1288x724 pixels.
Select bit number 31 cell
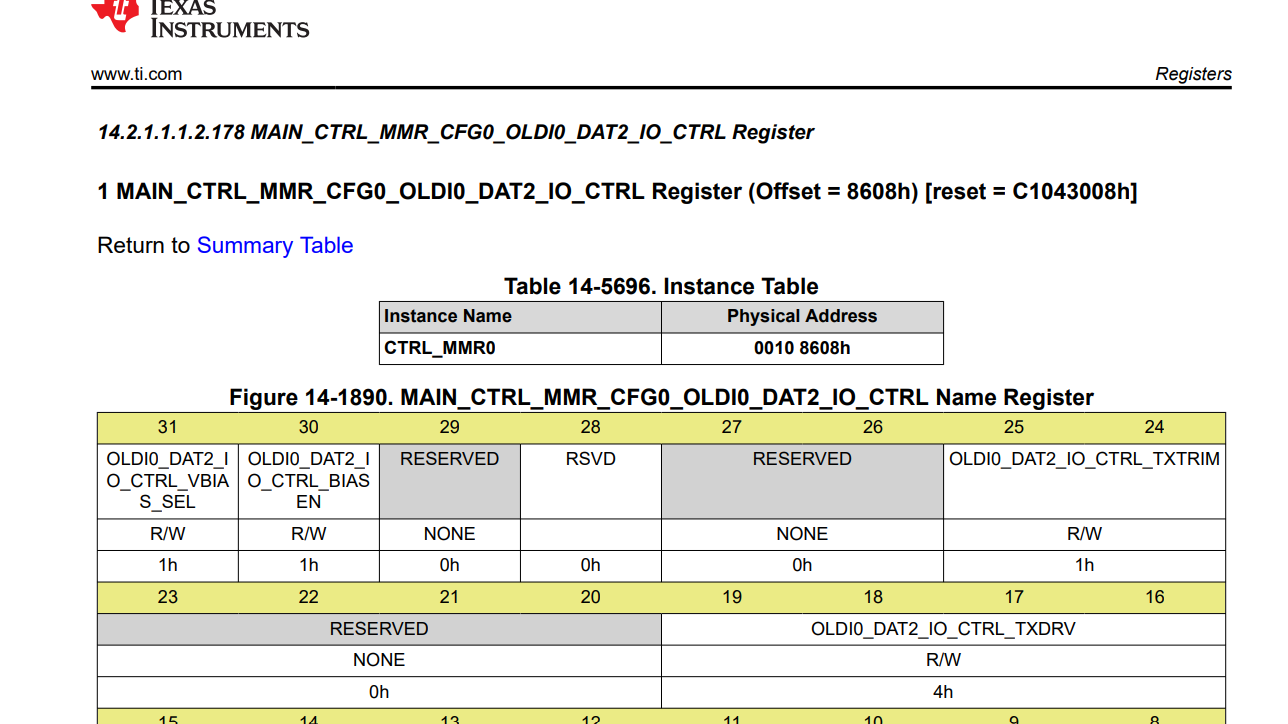[x=168, y=428]
